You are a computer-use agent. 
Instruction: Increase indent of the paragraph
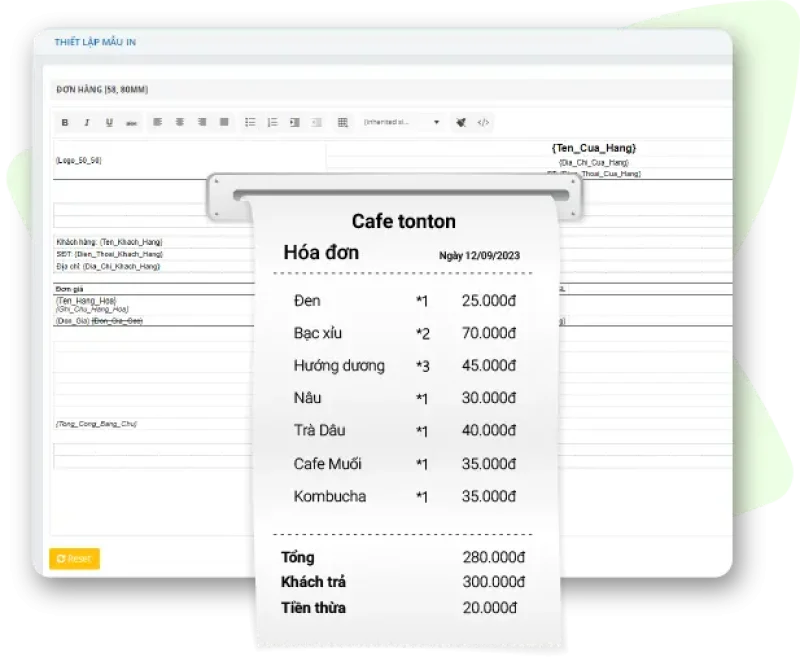[x=294, y=122]
